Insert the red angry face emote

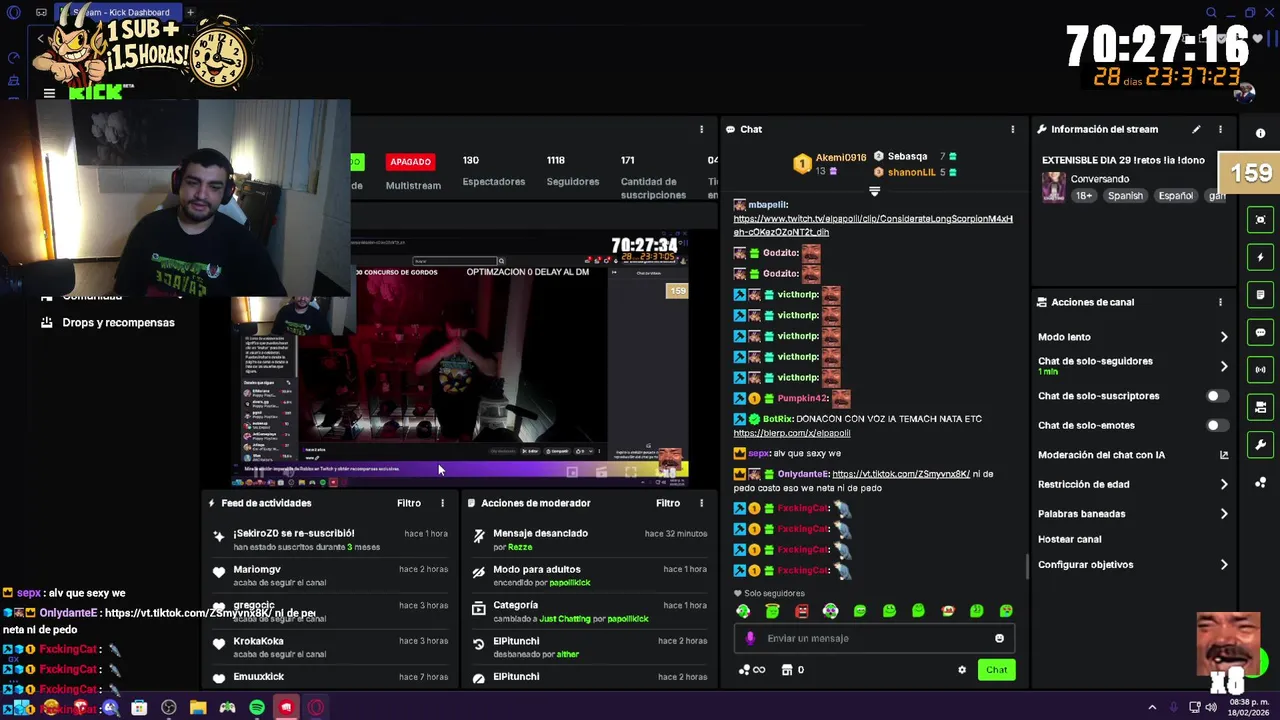click(801, 611)
